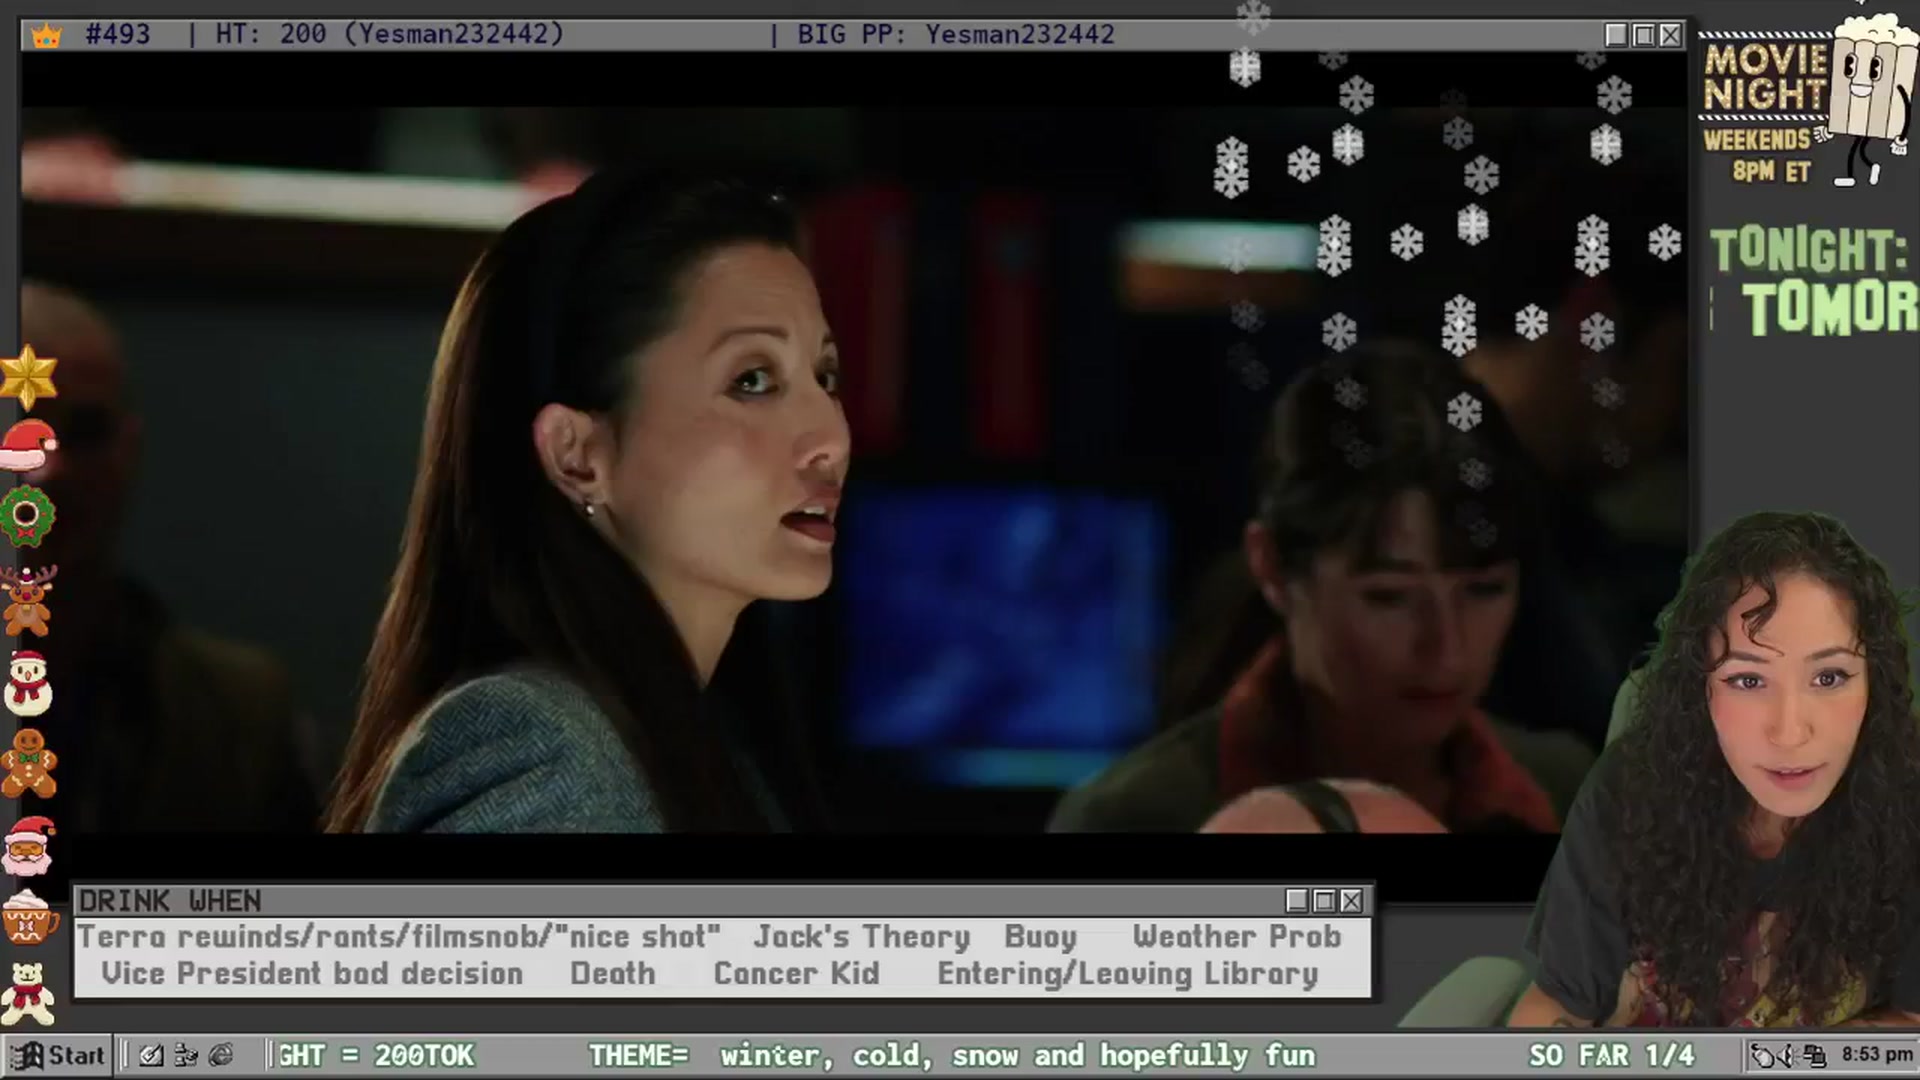Select the reindeer icon
Screen dimensions: 1920x1080
[x=27, y=600]
